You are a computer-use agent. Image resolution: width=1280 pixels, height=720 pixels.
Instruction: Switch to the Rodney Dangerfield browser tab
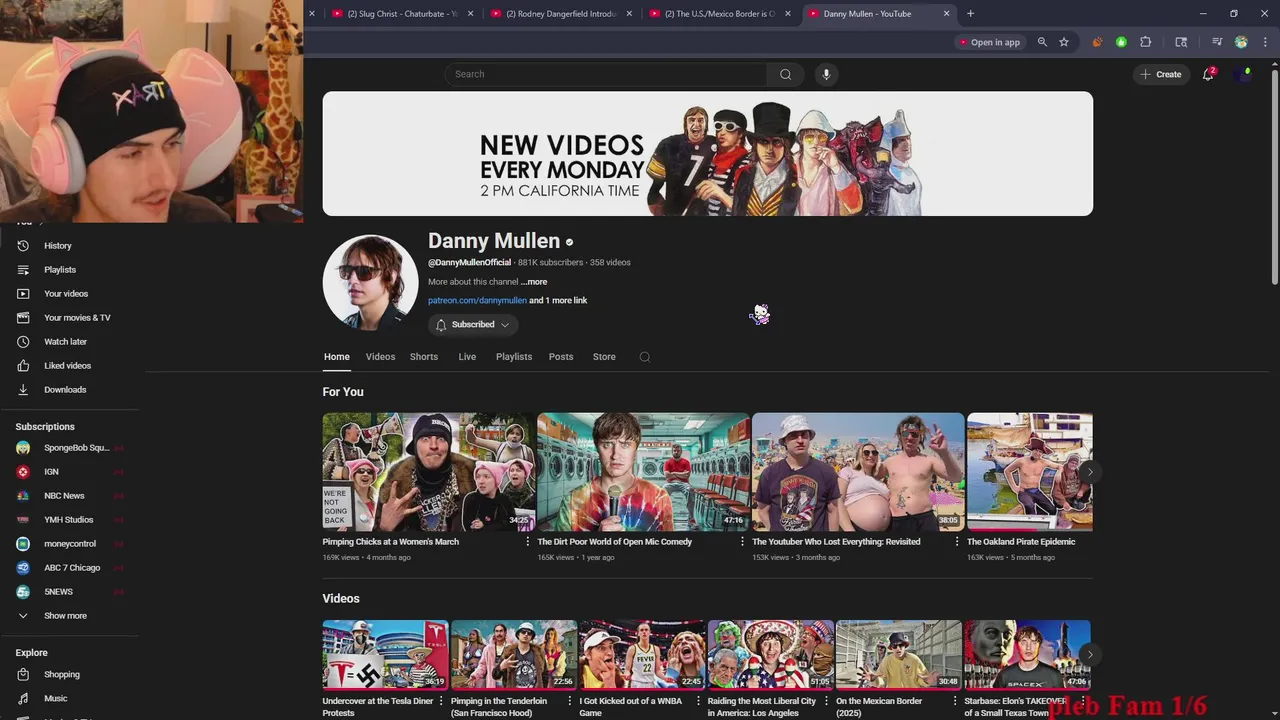click(563, 14)
